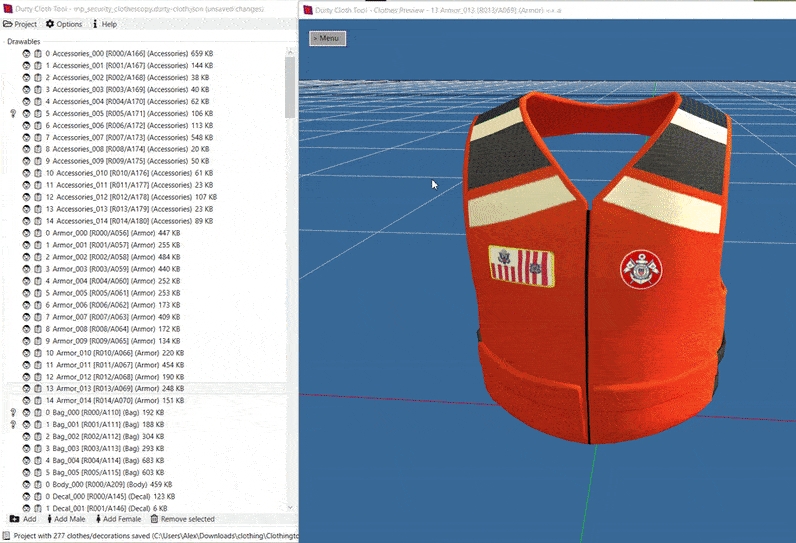Click the drawables list scrollbar down arrow
Image resolution: width=796 pixels, height=543 pixels.
click(x=290, y=507)
